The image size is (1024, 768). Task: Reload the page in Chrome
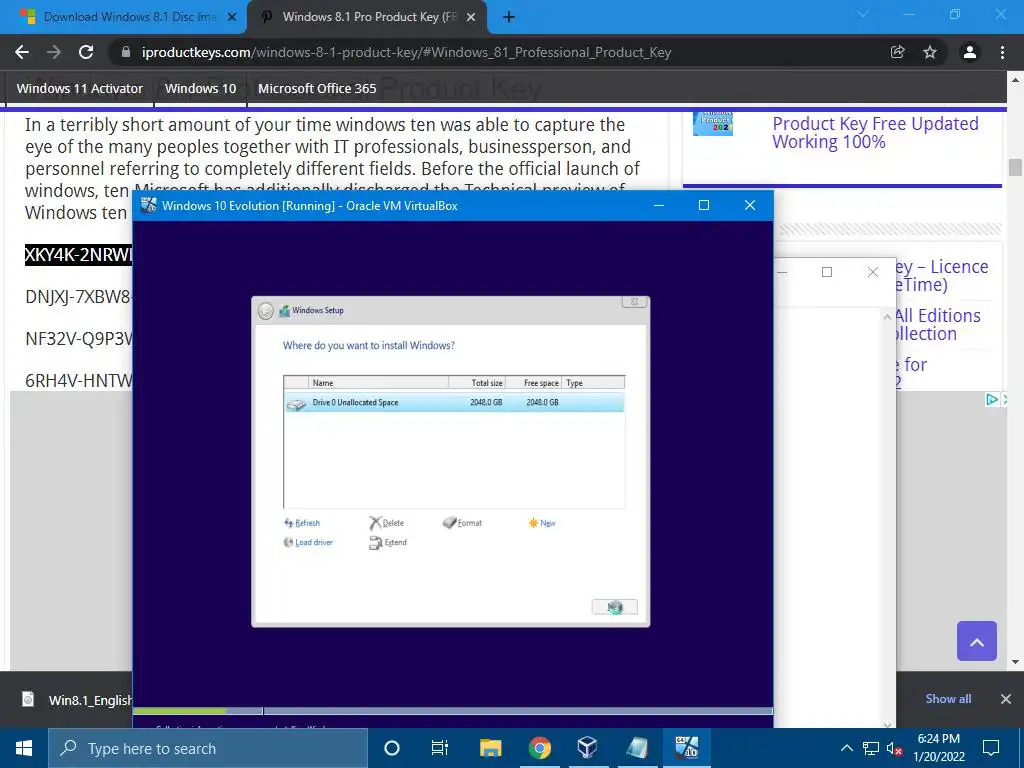(86, 52)
